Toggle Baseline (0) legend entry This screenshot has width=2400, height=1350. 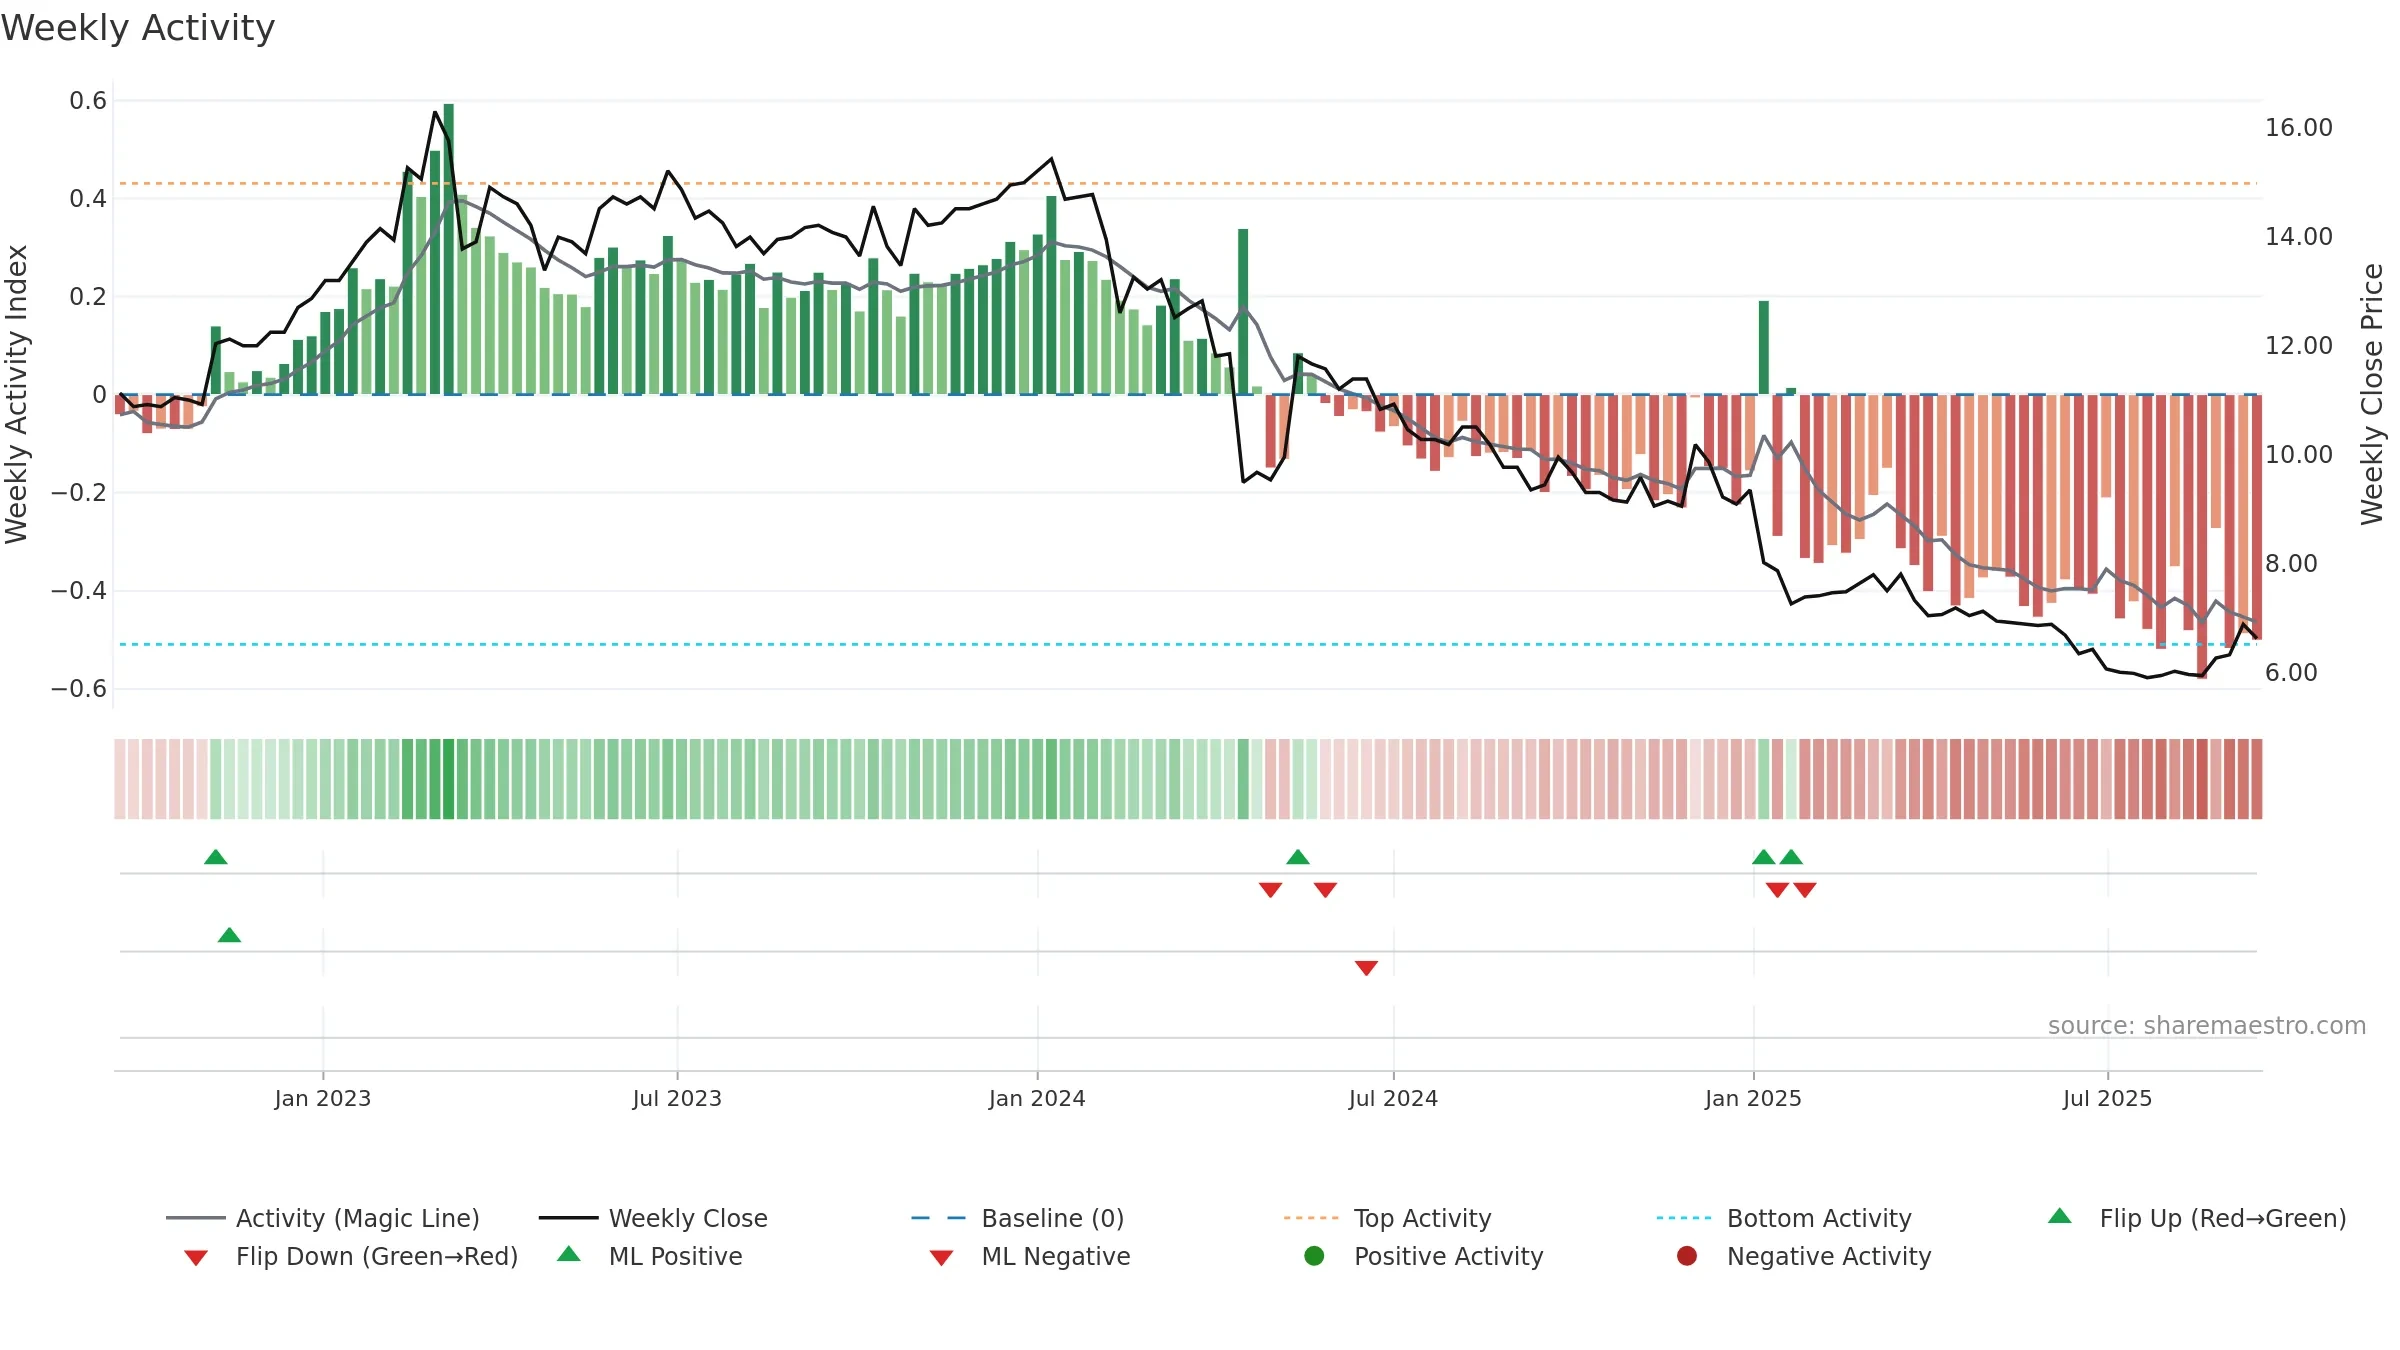coord(1018,1218)
